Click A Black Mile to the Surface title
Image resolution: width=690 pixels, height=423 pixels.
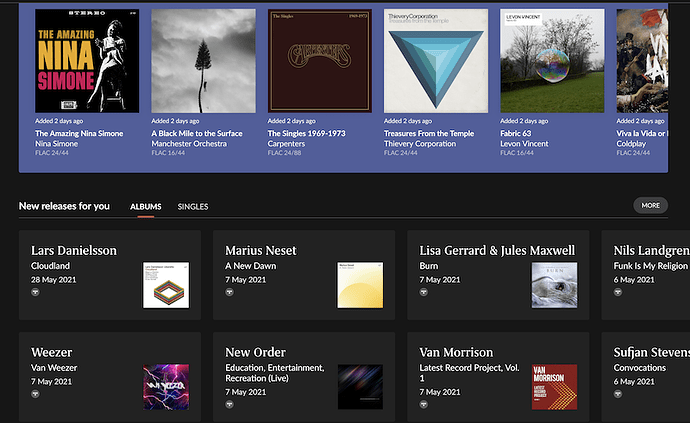click(197, 133)
